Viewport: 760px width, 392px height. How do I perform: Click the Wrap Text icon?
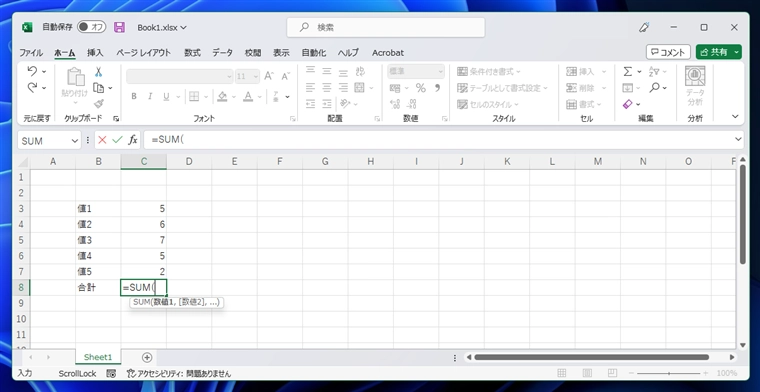coord(360,72)
